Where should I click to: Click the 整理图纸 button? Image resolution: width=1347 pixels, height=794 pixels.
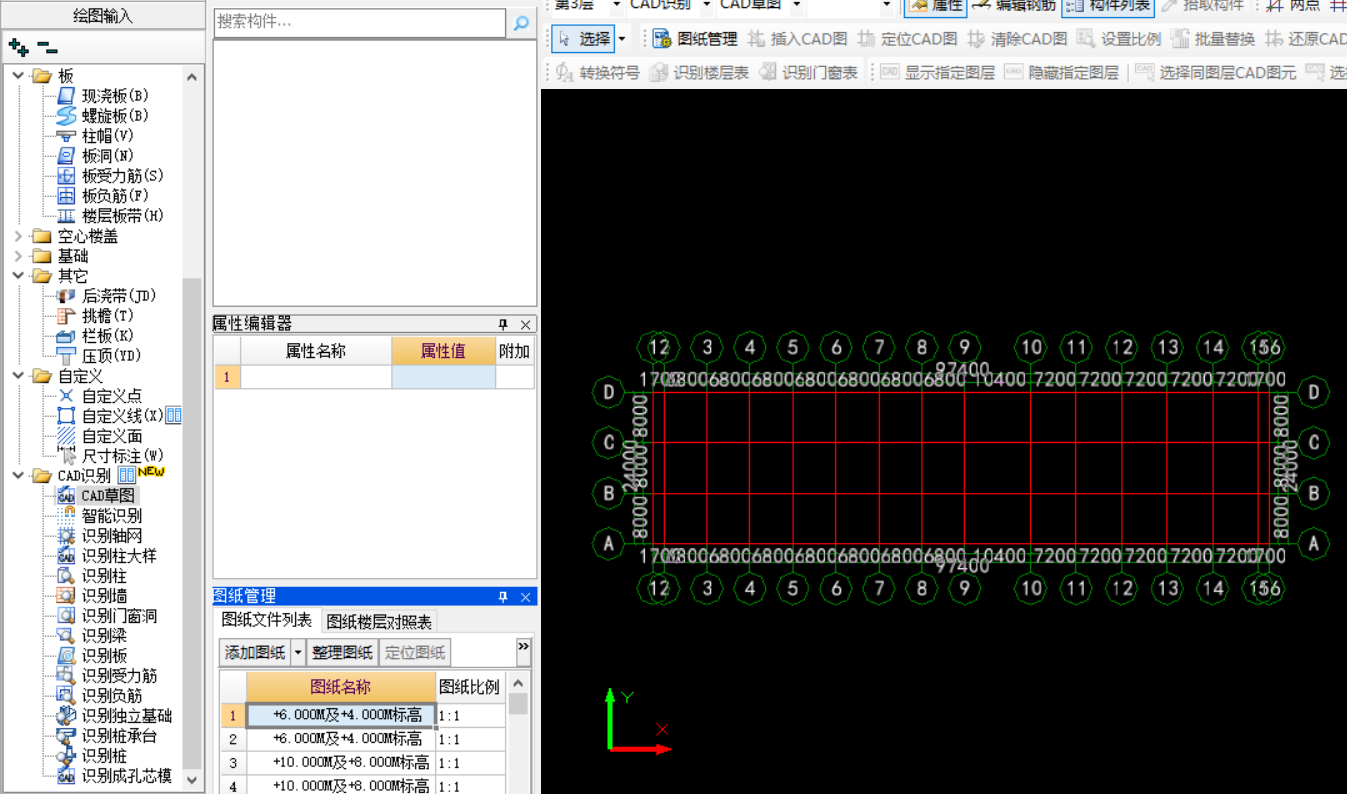[342, 653]
